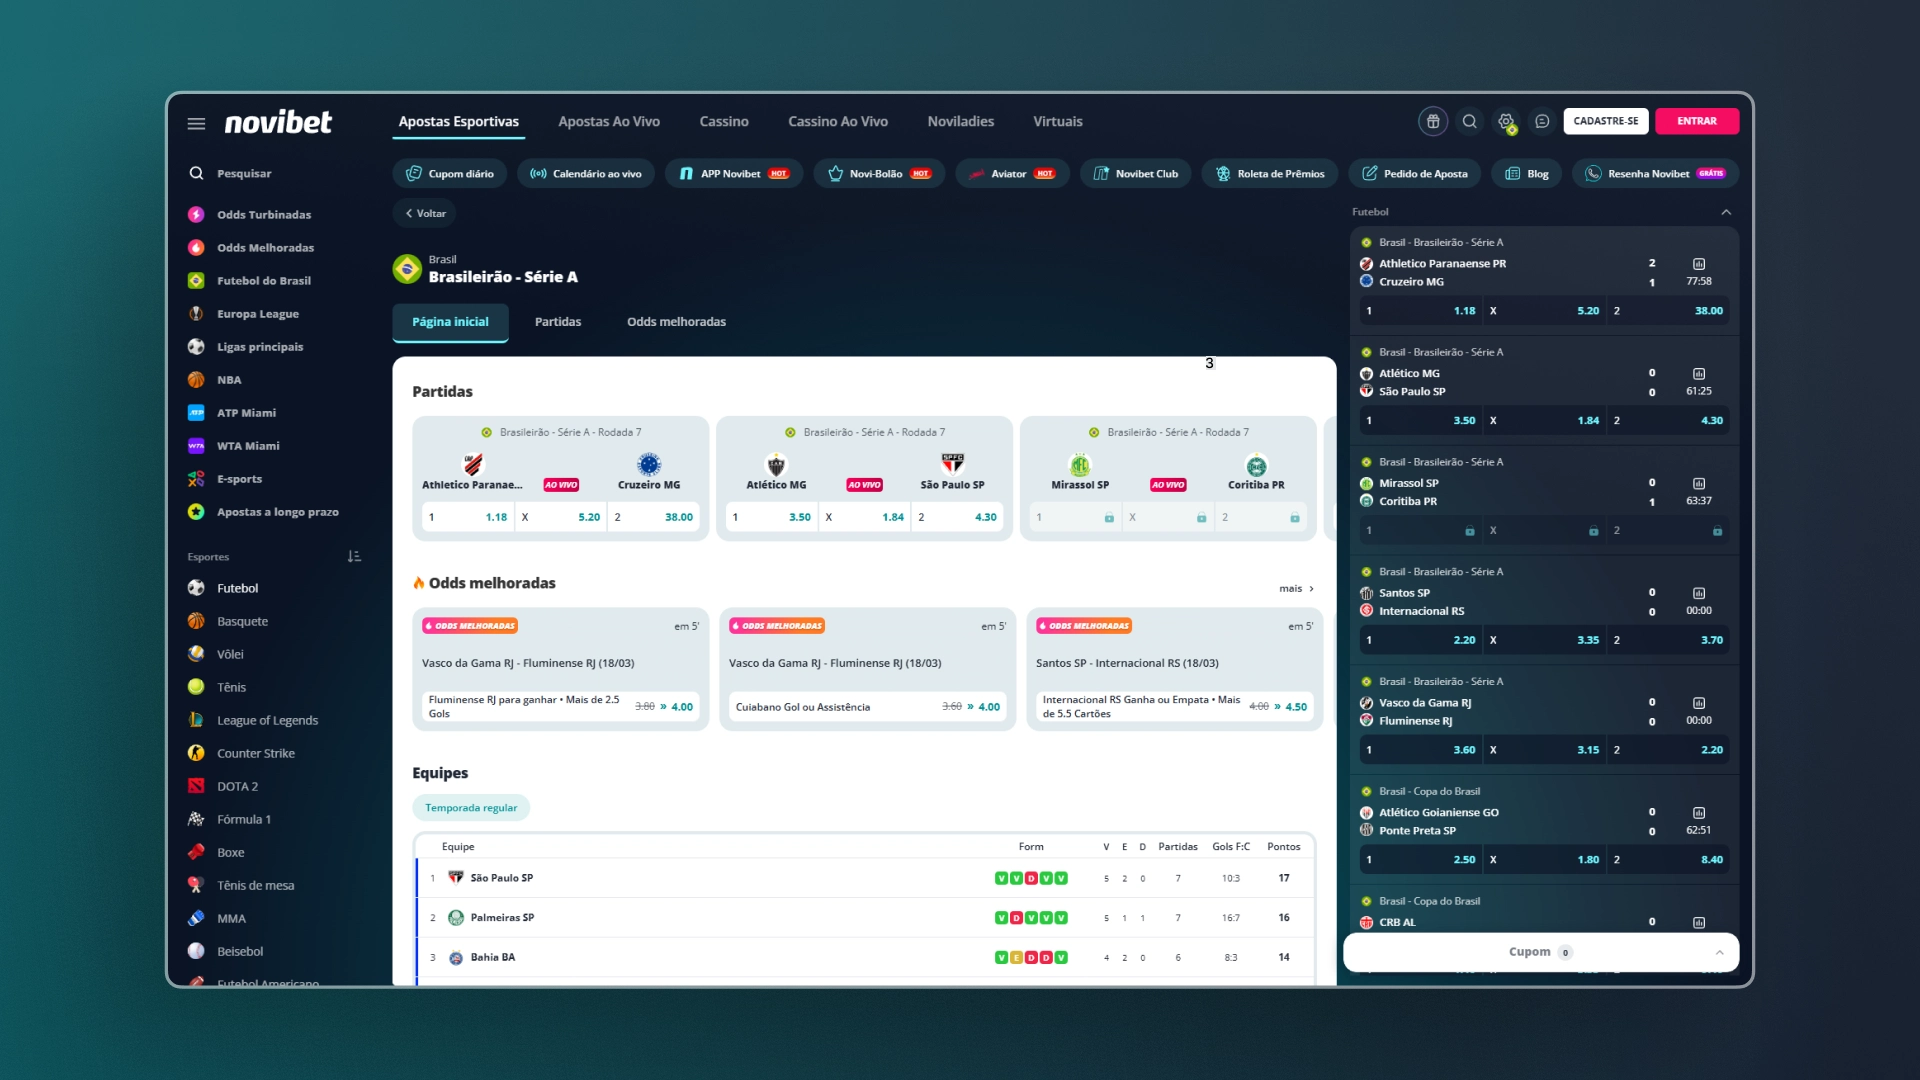Open stats icon for Santos SP match
This screenshot has width=1920, height=1080.
coord(1699,593)
